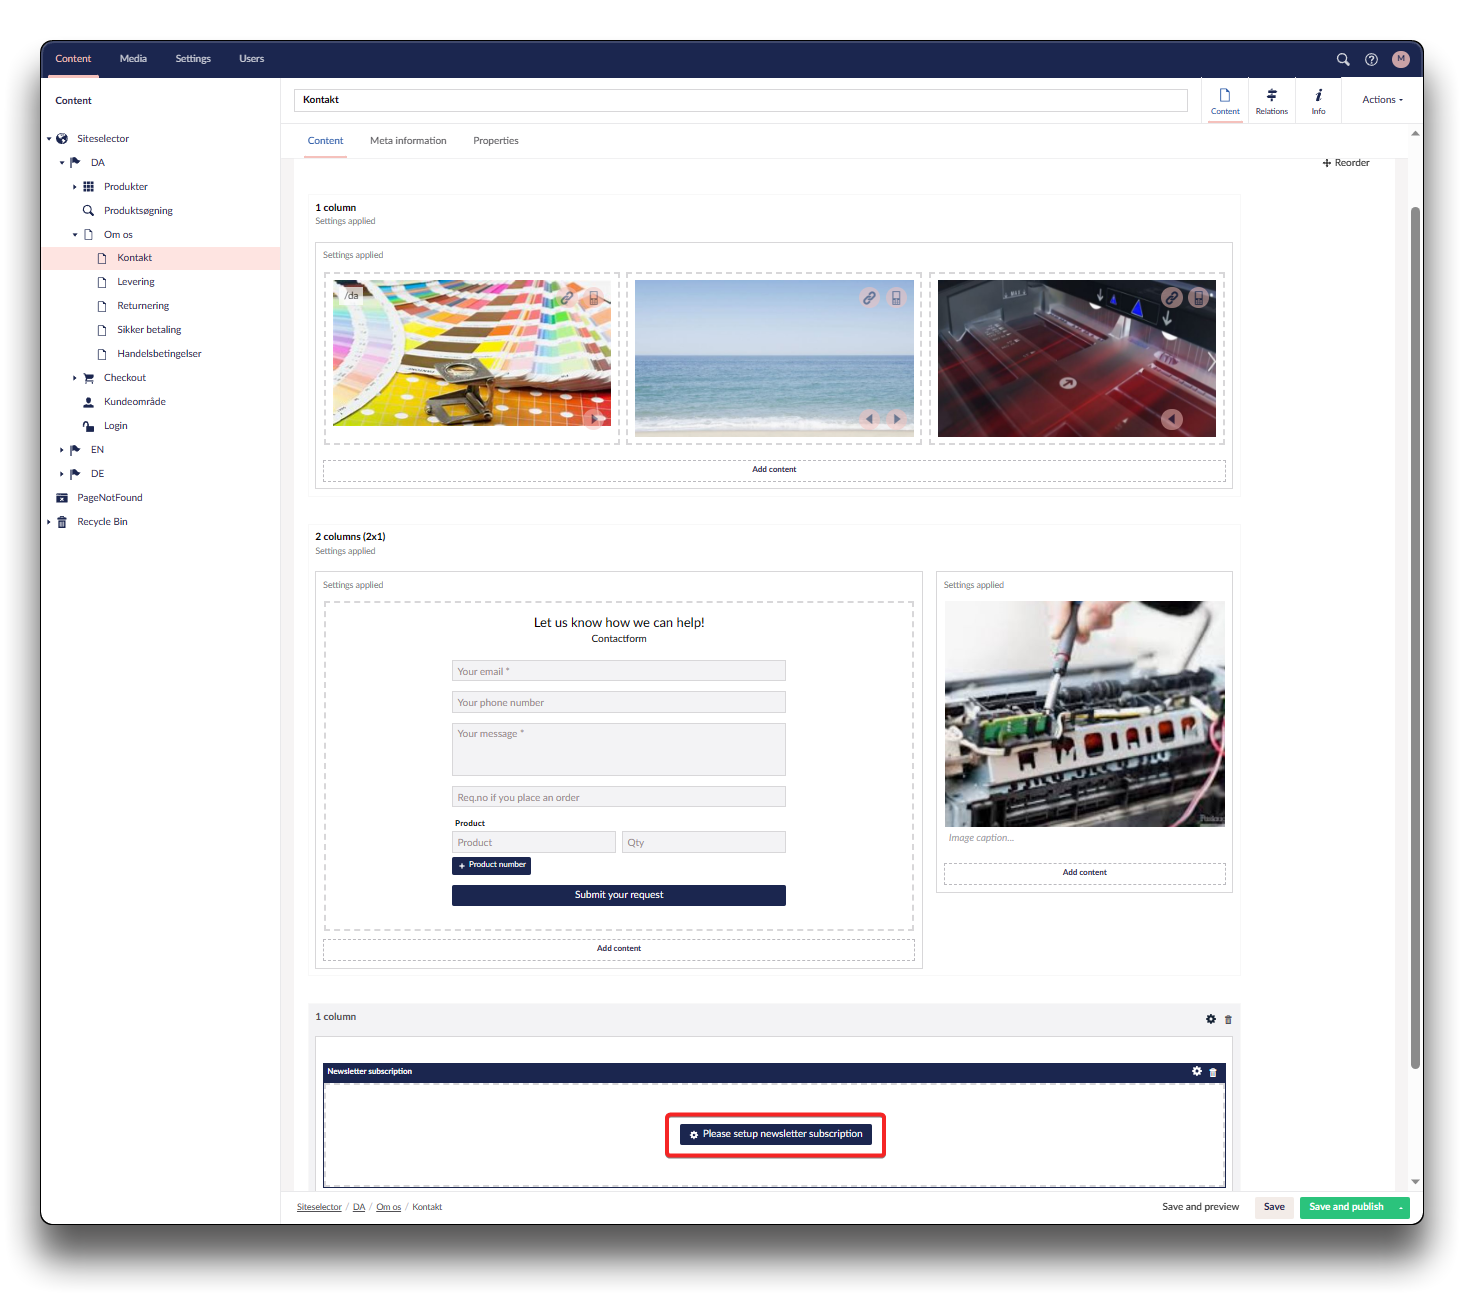Click the gear icon on last 1 column row
The width and height of the screenshot is (1464, 1297).
pos(1211,1019)
